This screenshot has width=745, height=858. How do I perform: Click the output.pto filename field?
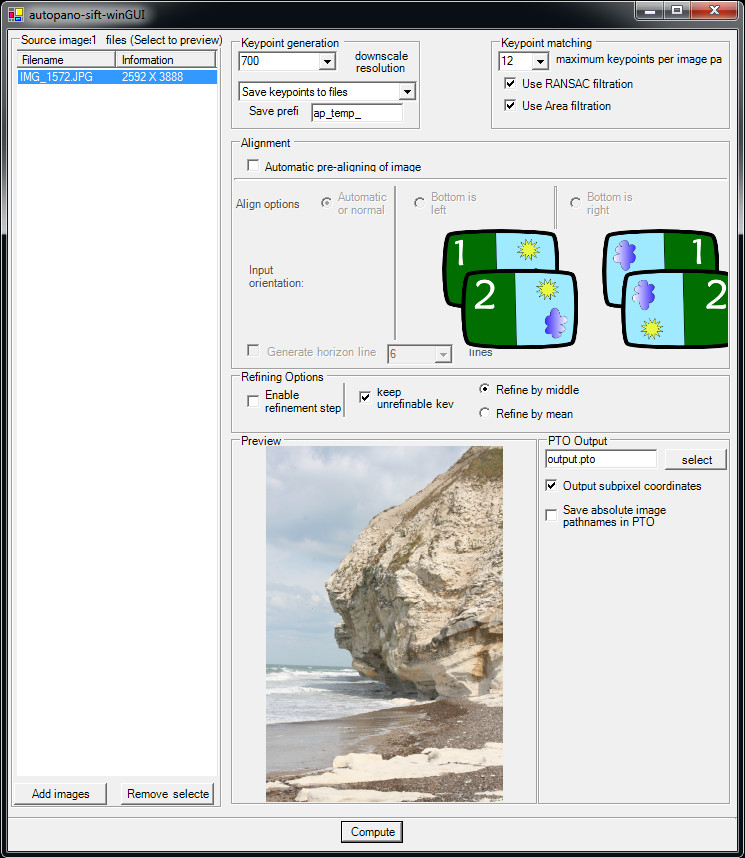[601, 459]
